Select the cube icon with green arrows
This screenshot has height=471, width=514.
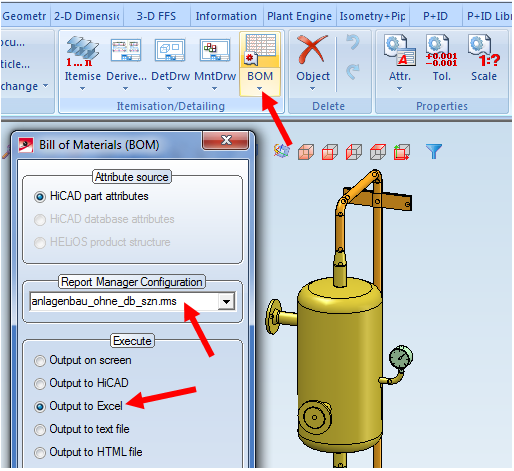coord(402,152)
